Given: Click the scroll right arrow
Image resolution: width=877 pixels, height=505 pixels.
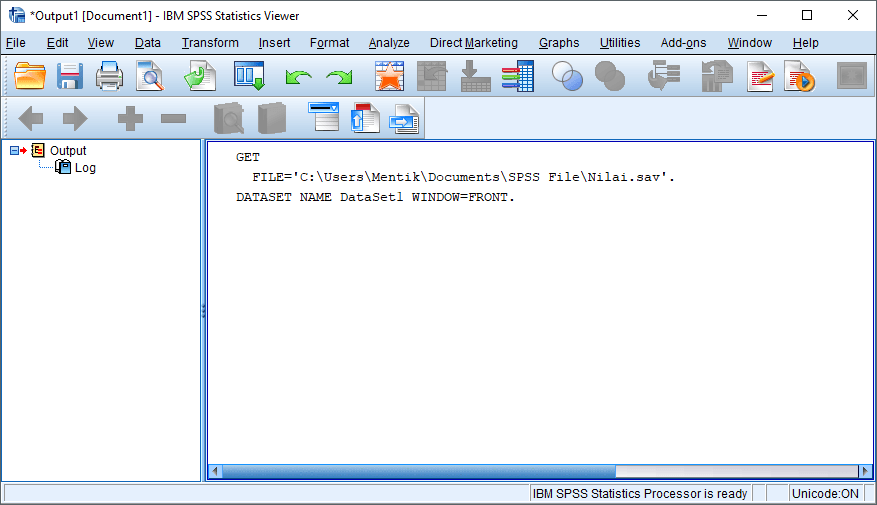Looking at the screenshot, I should [865, 471].
